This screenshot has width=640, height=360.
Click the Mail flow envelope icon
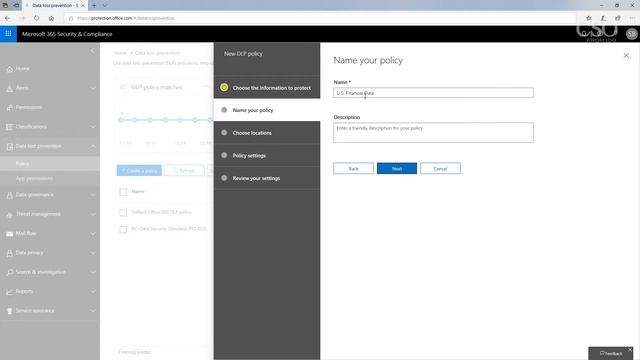point(10,233)
